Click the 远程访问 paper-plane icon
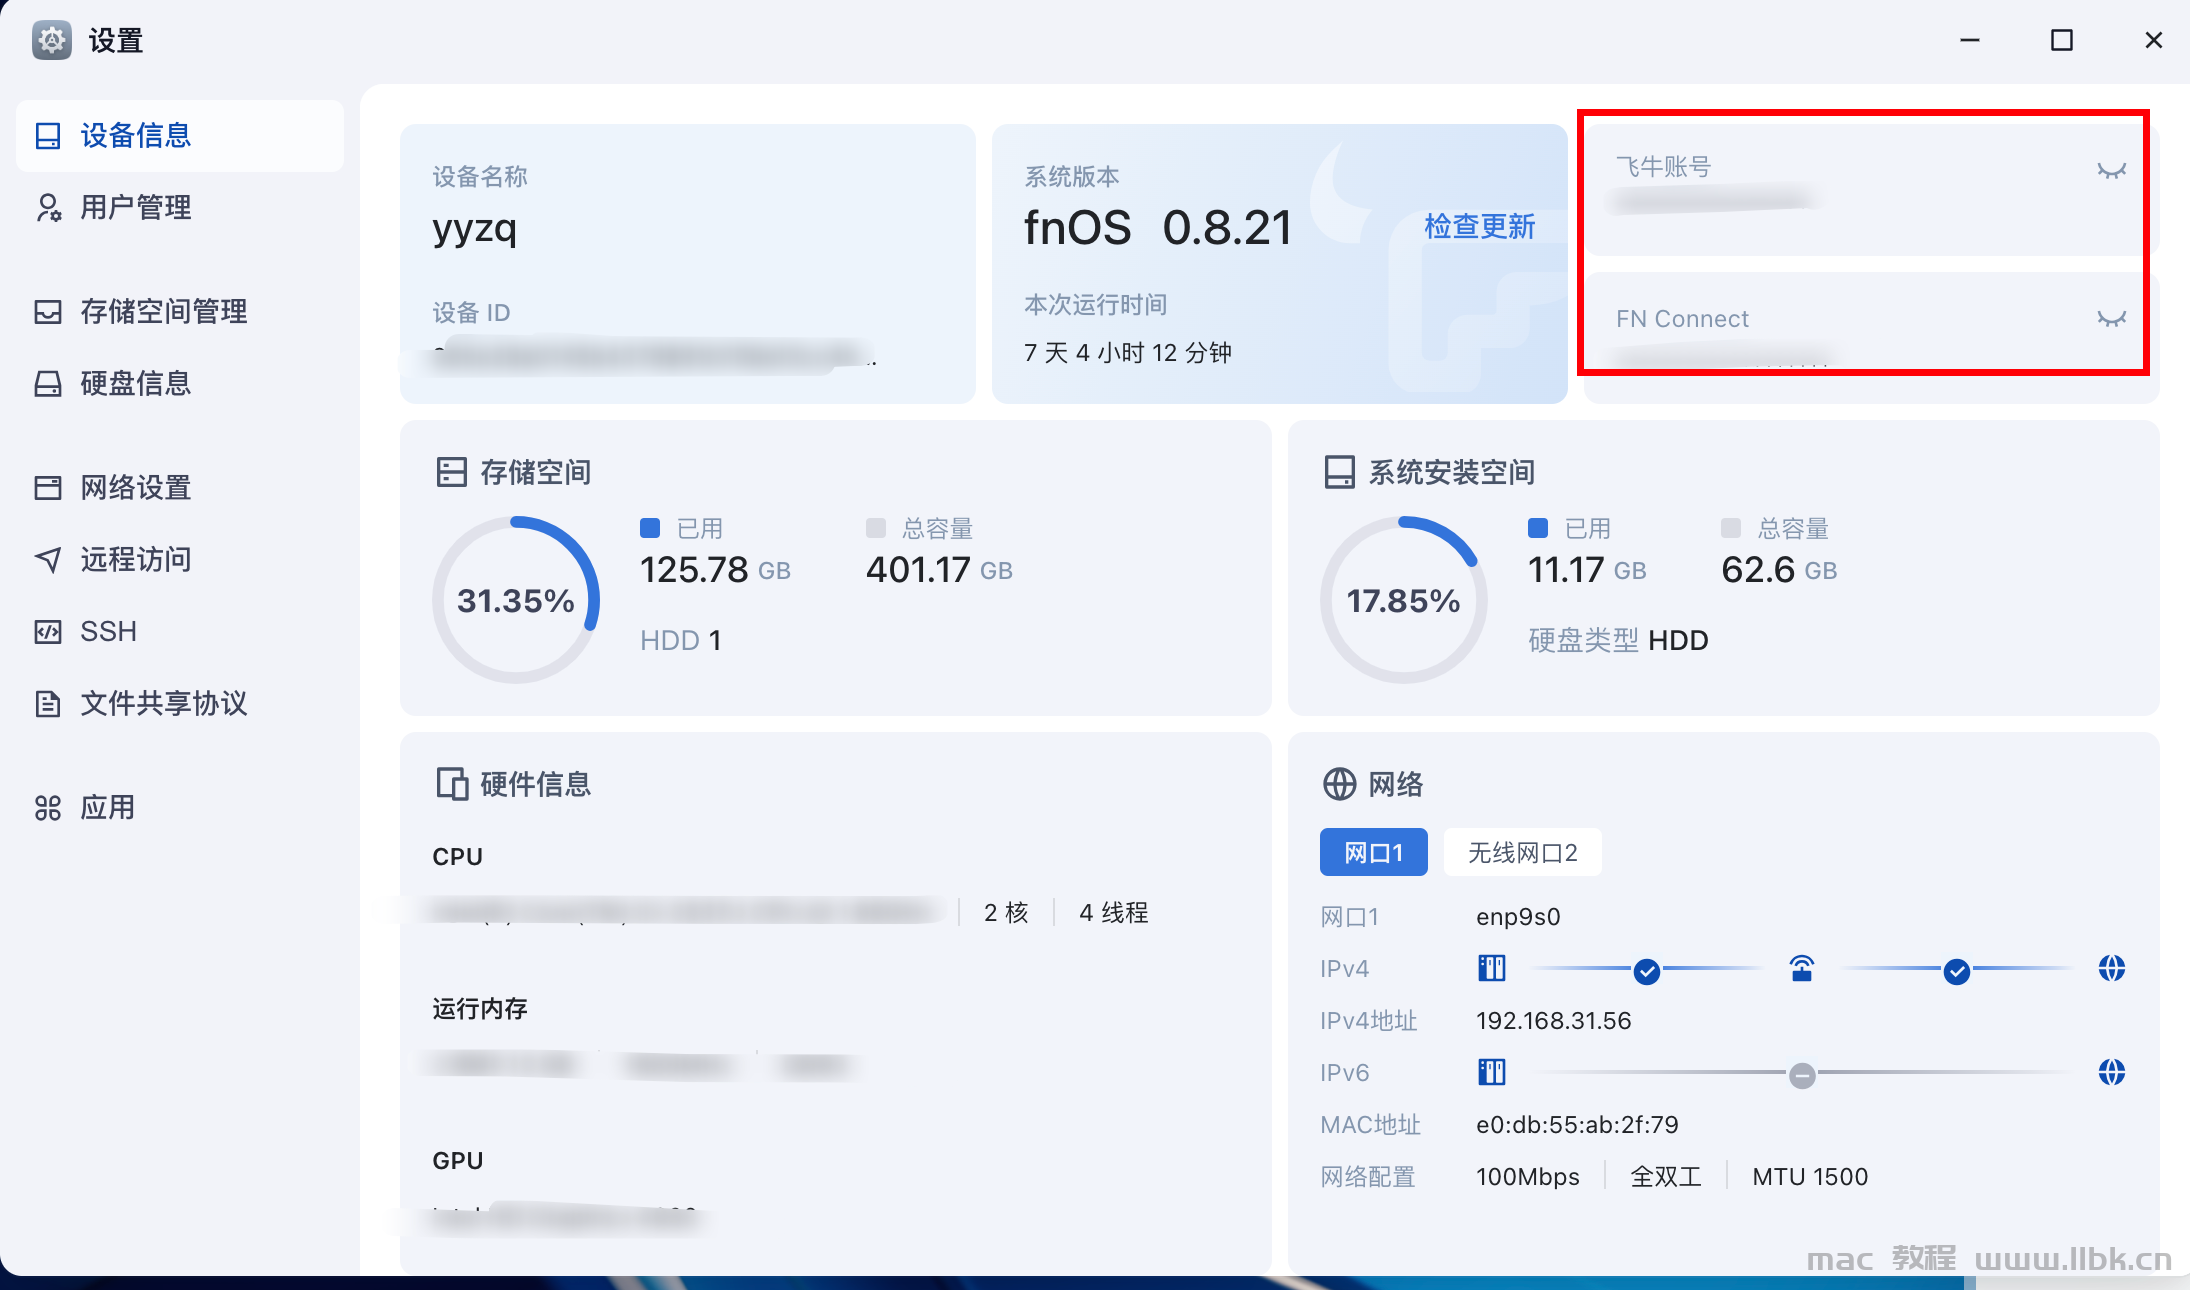Viewport: 2190px width, 1290px height. click(x=48, y=559)
